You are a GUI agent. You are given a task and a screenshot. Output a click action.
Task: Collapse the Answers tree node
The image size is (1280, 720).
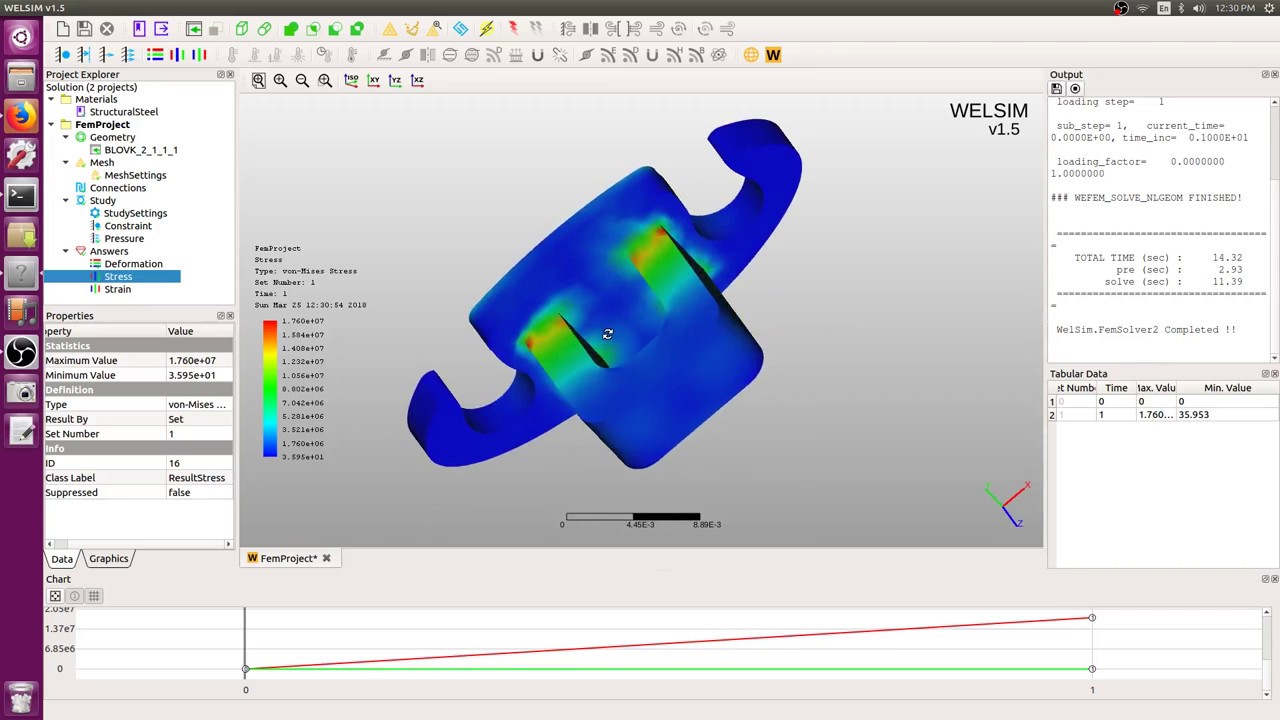(x=66, y=251)
